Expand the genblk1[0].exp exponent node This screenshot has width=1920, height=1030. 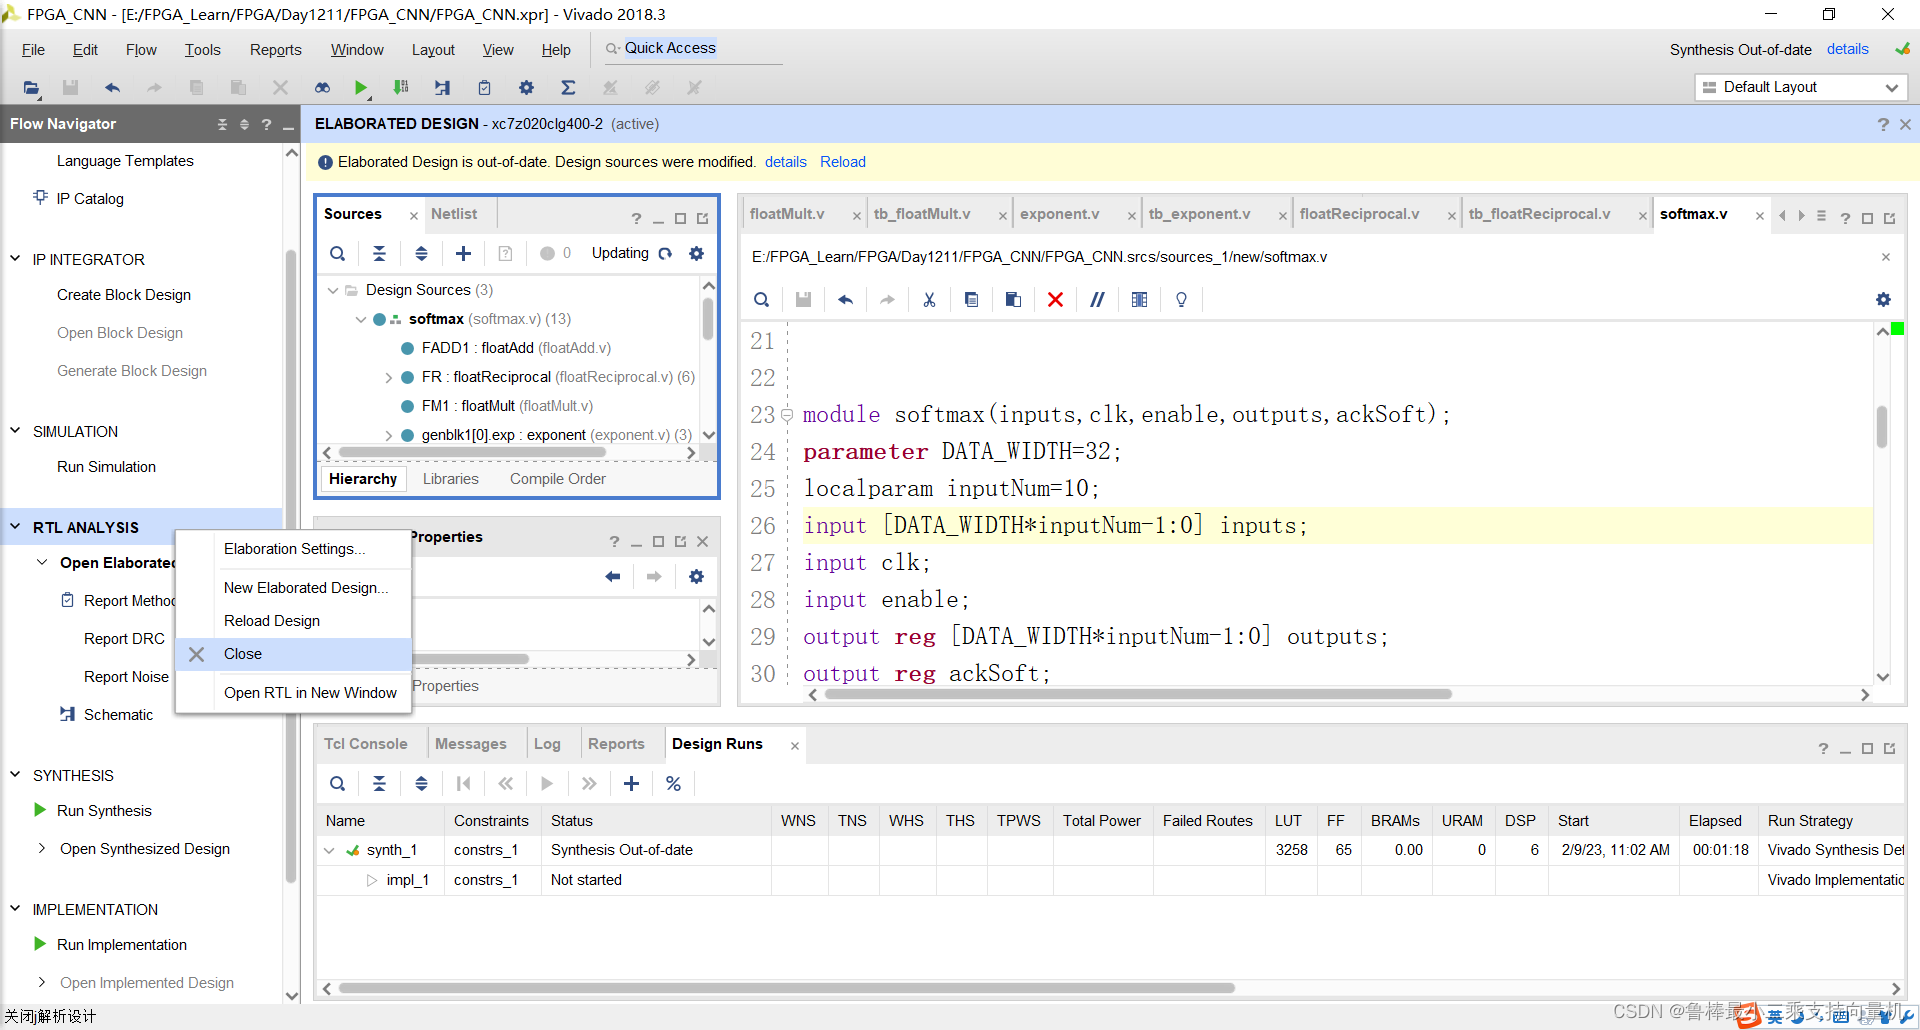point(389,435)
